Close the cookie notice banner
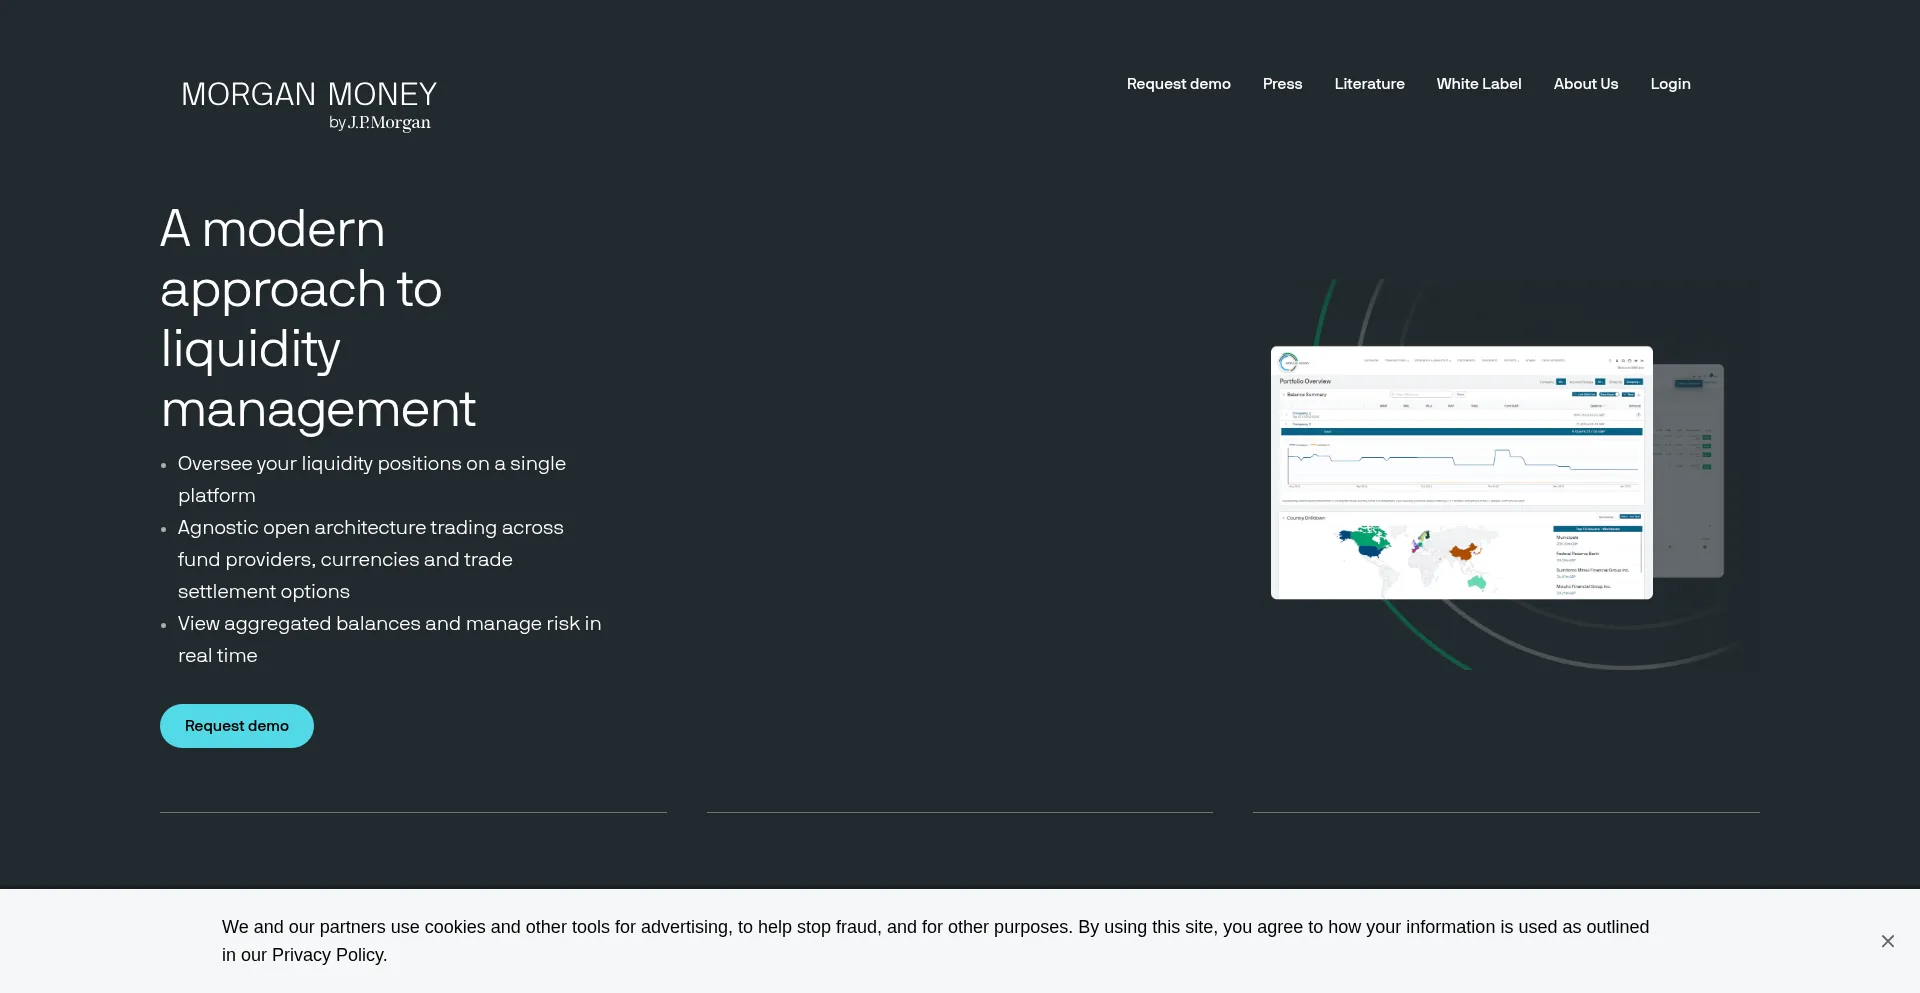The image size is (1920, 993). (x=1887, y=941)
